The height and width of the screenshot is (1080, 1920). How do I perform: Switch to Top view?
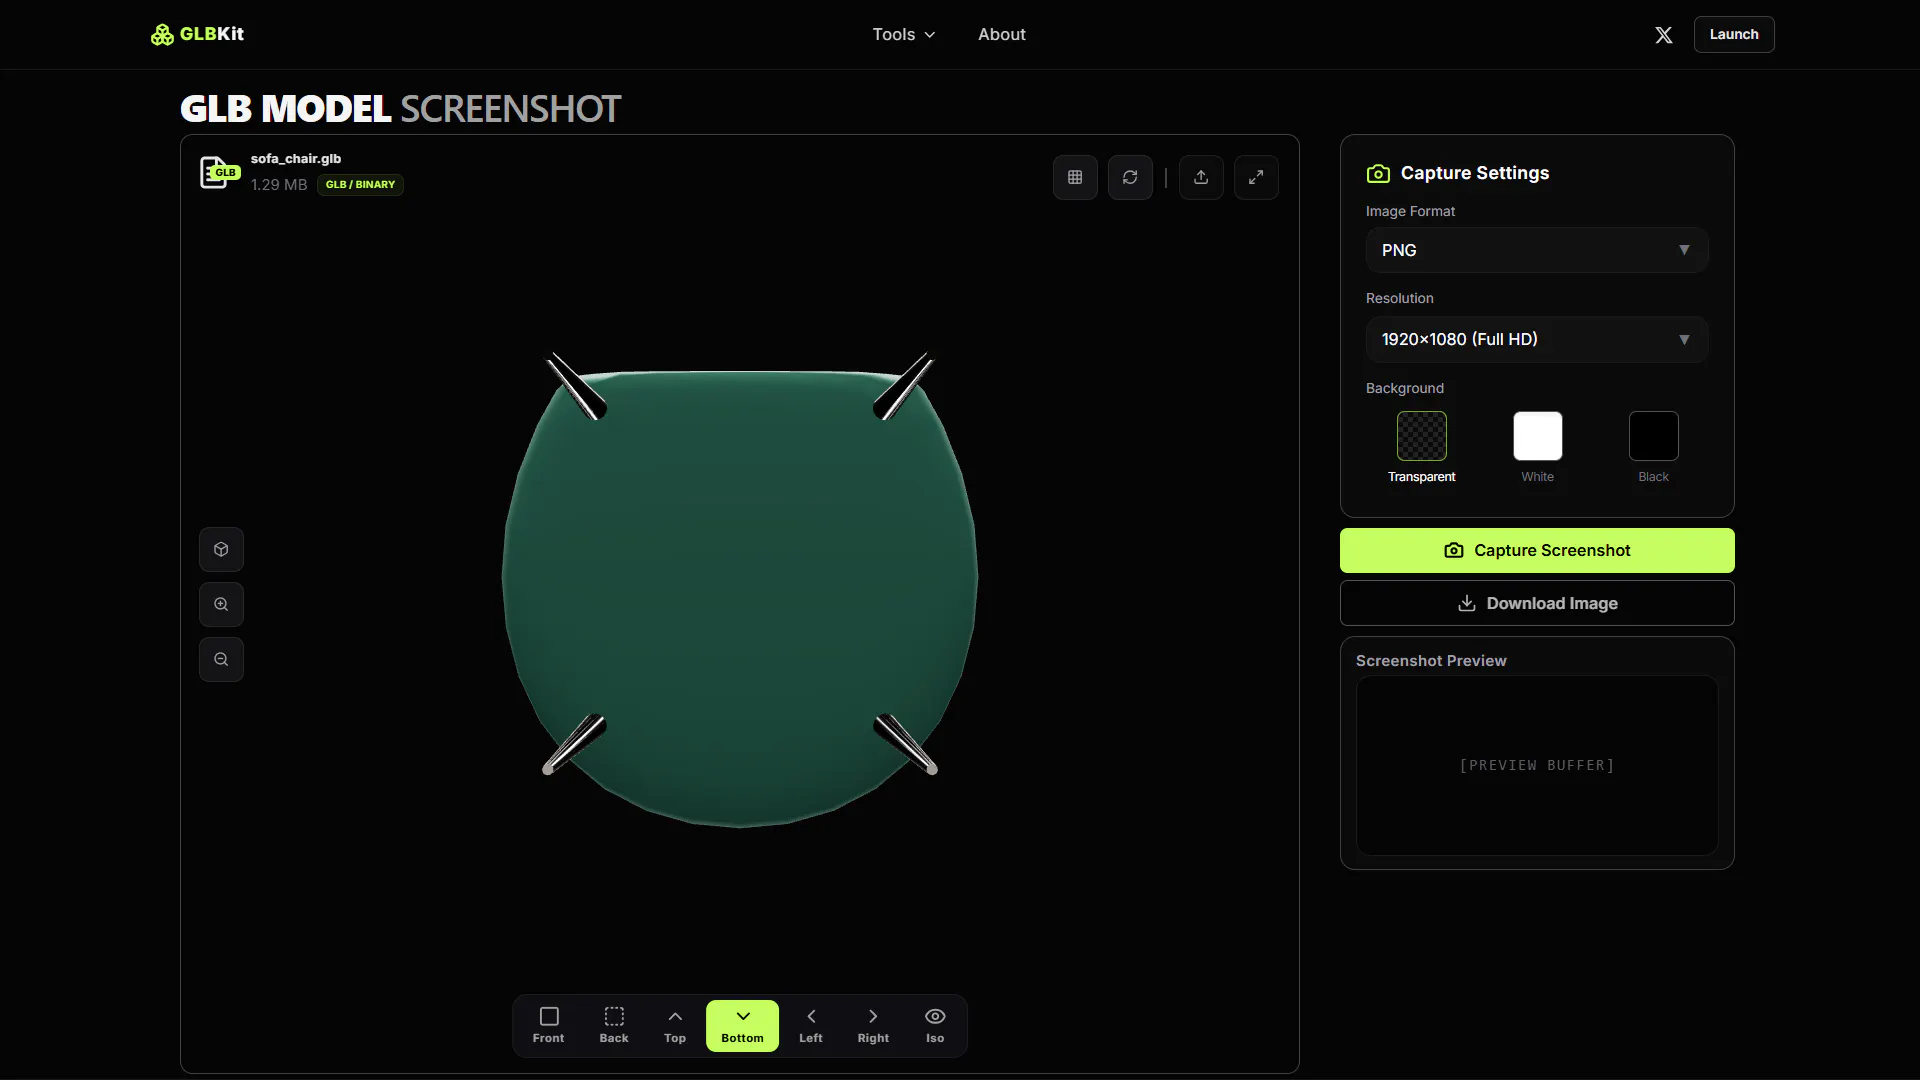coord(675,1026)
